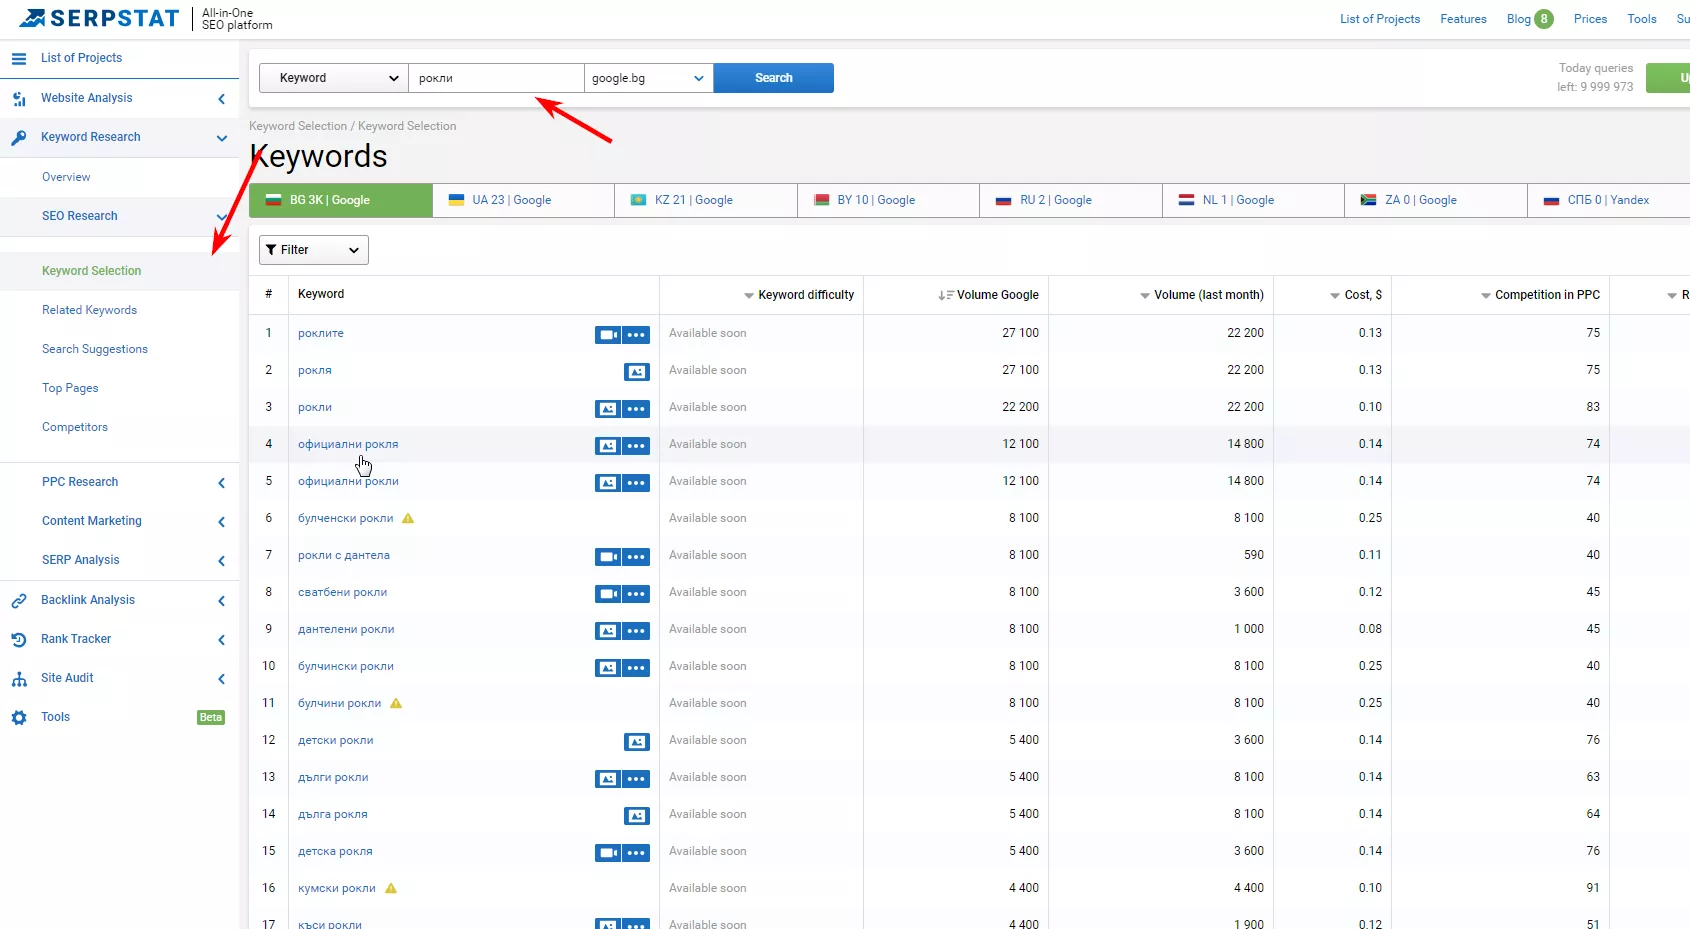This screenshot has width=1690, height=929.
Task: Open List of Projects in the header
Action: pos(1380,19)
